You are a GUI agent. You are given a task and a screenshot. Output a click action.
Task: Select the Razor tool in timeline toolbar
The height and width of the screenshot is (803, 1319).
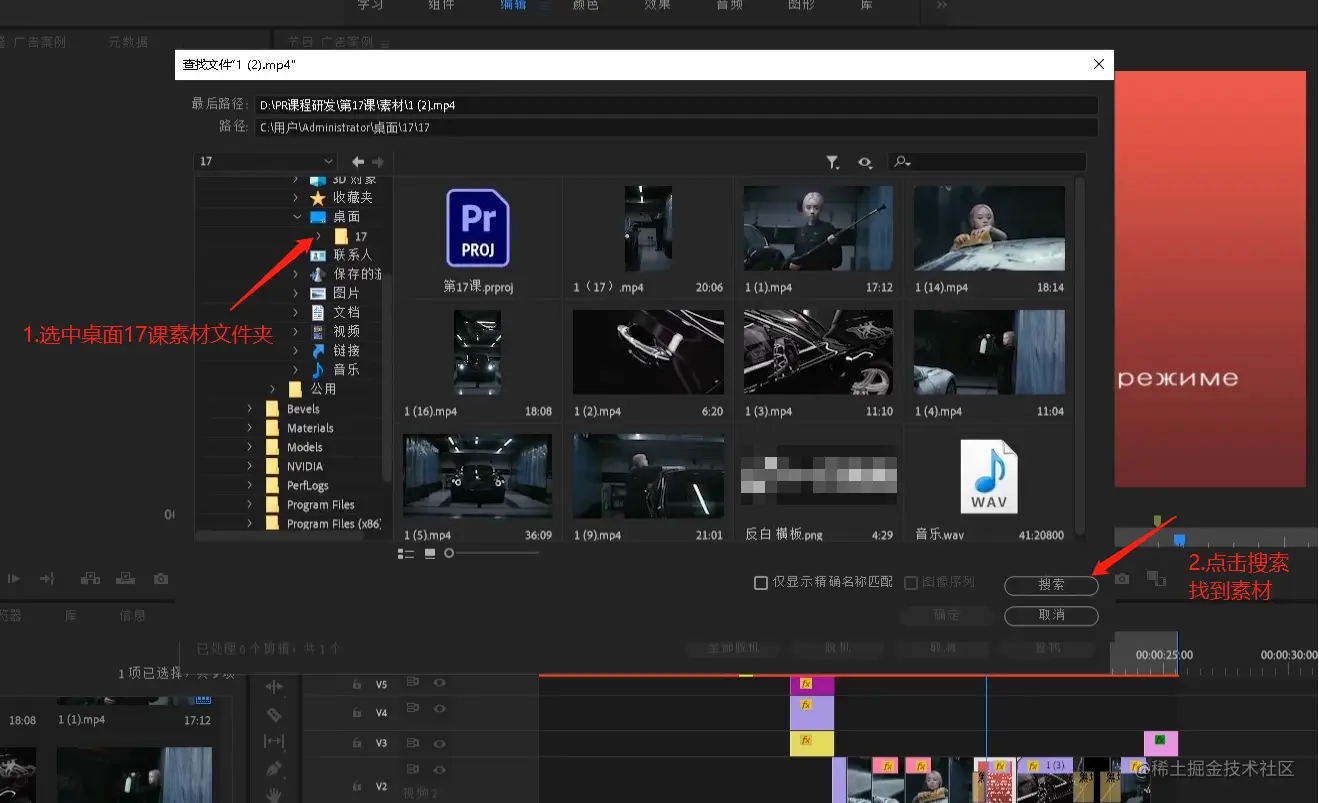pyautogui.click(x=274, y=714)
